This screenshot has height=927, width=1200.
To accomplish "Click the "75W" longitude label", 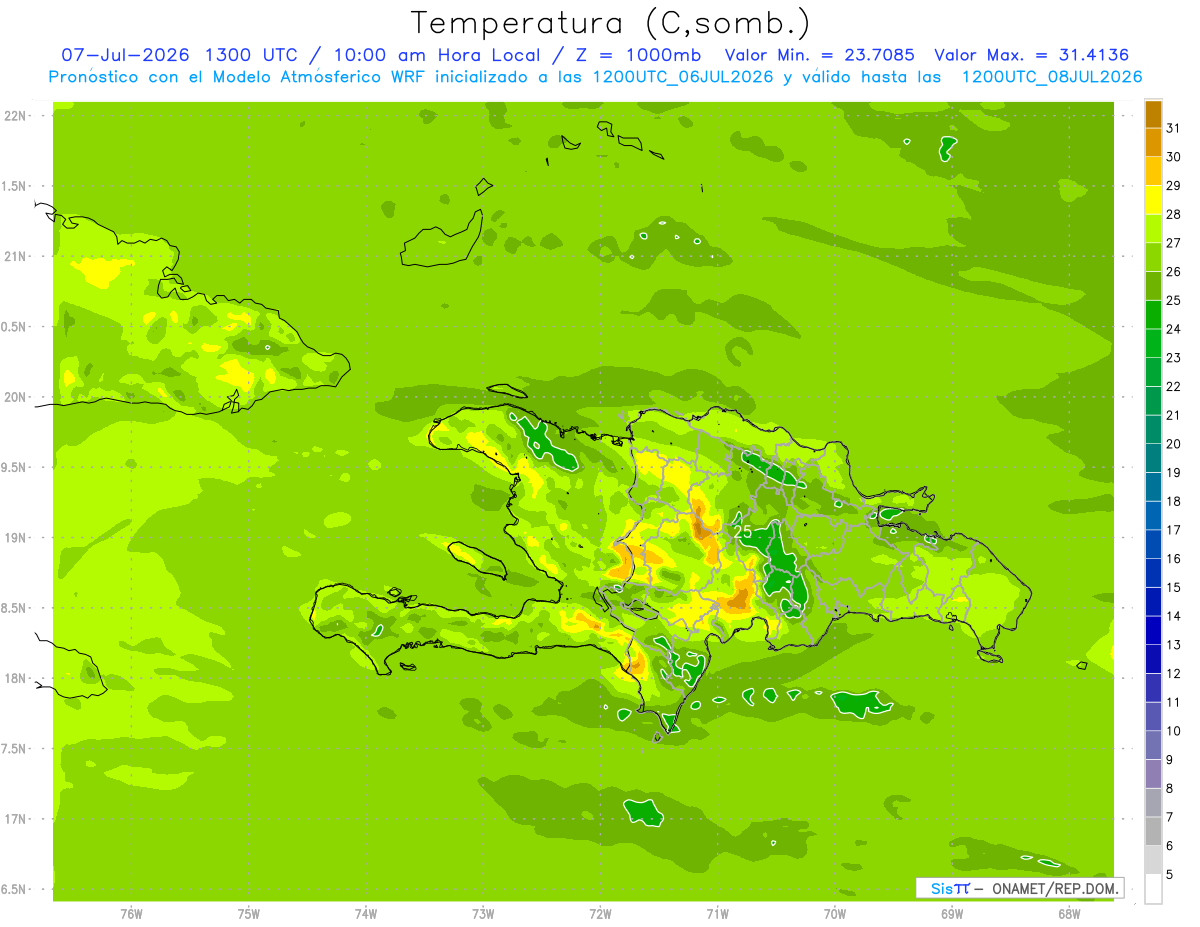I will tap(248, 914).
